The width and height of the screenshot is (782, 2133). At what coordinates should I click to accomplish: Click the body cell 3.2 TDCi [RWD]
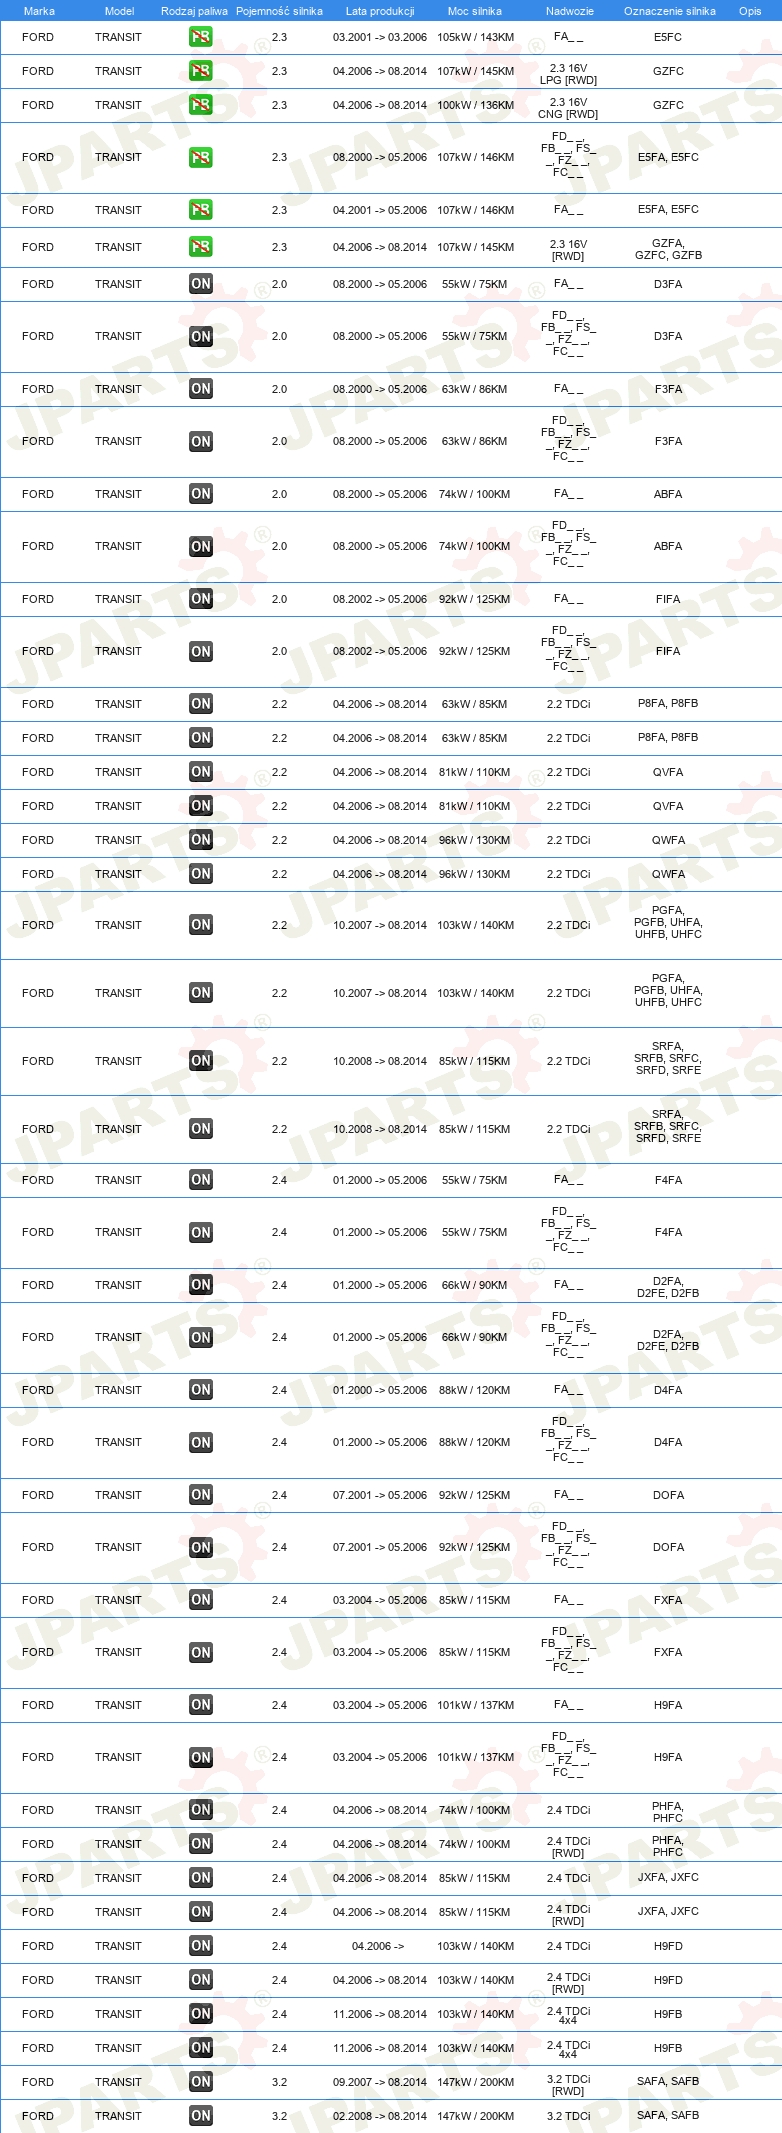coord(568,2085)
